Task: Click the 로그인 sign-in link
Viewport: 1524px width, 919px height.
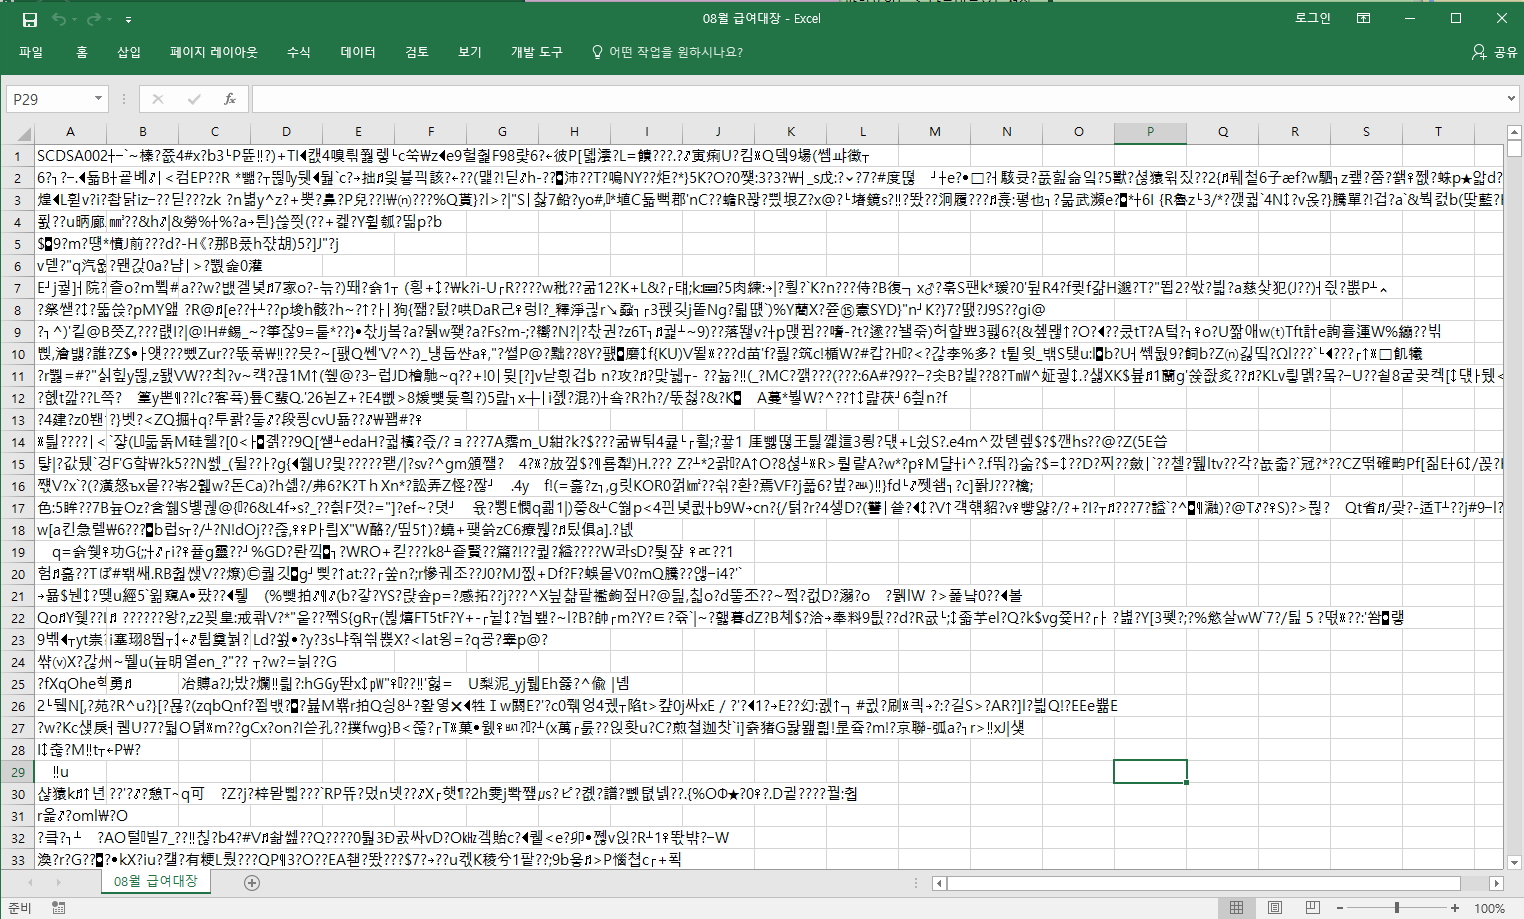Action: [x=1312, y=19]
